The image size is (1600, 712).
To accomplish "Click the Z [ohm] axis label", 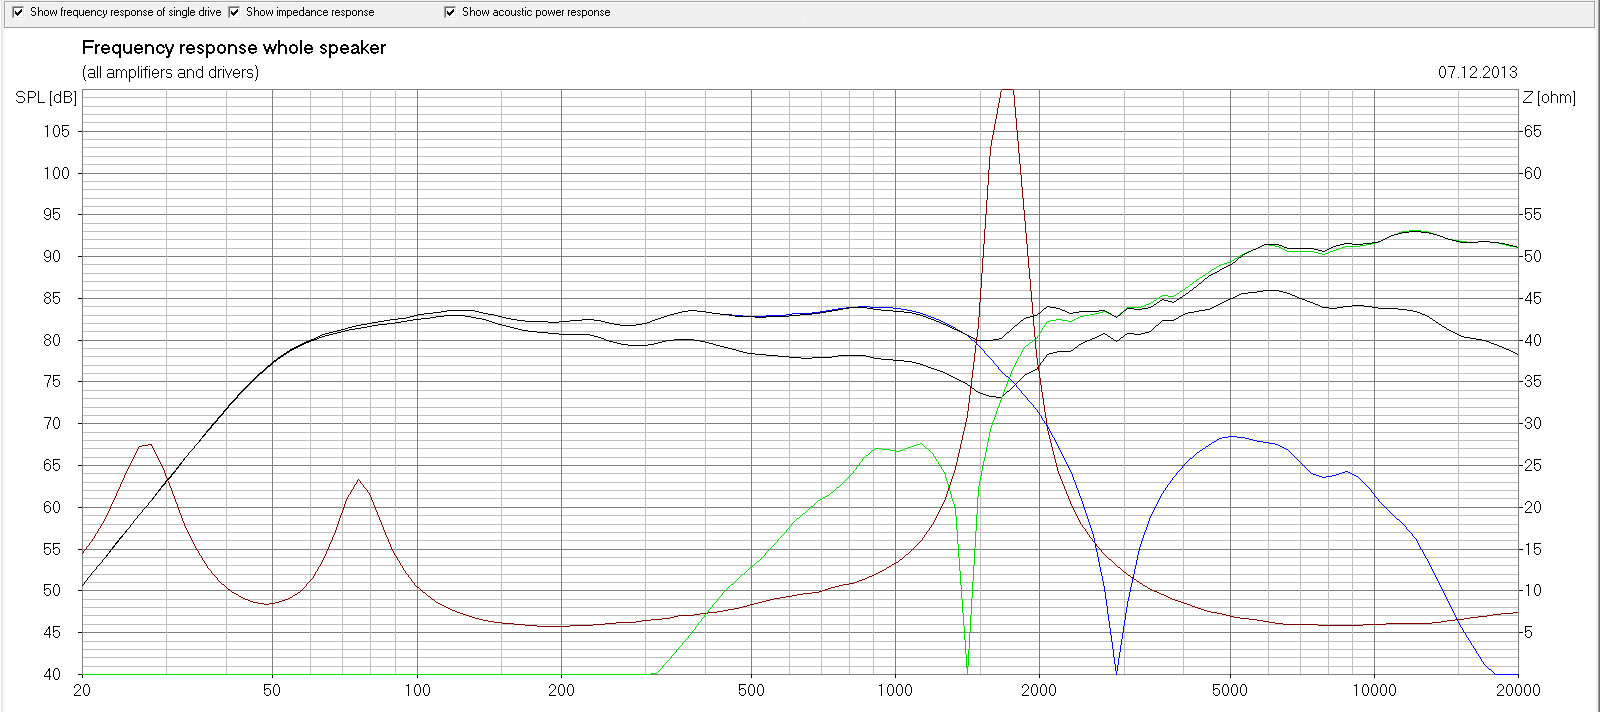I will (1548, 97).
